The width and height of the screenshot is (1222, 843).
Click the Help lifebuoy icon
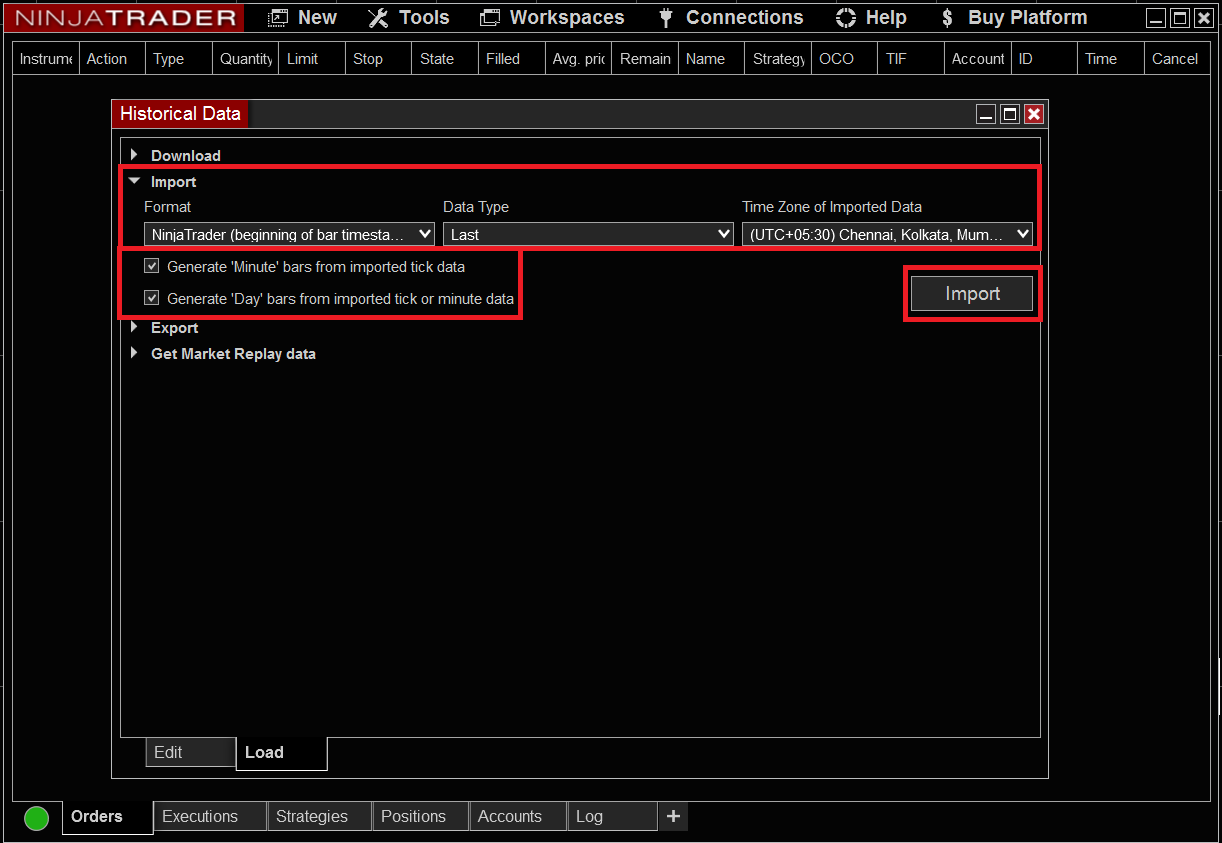pos(846,18)
